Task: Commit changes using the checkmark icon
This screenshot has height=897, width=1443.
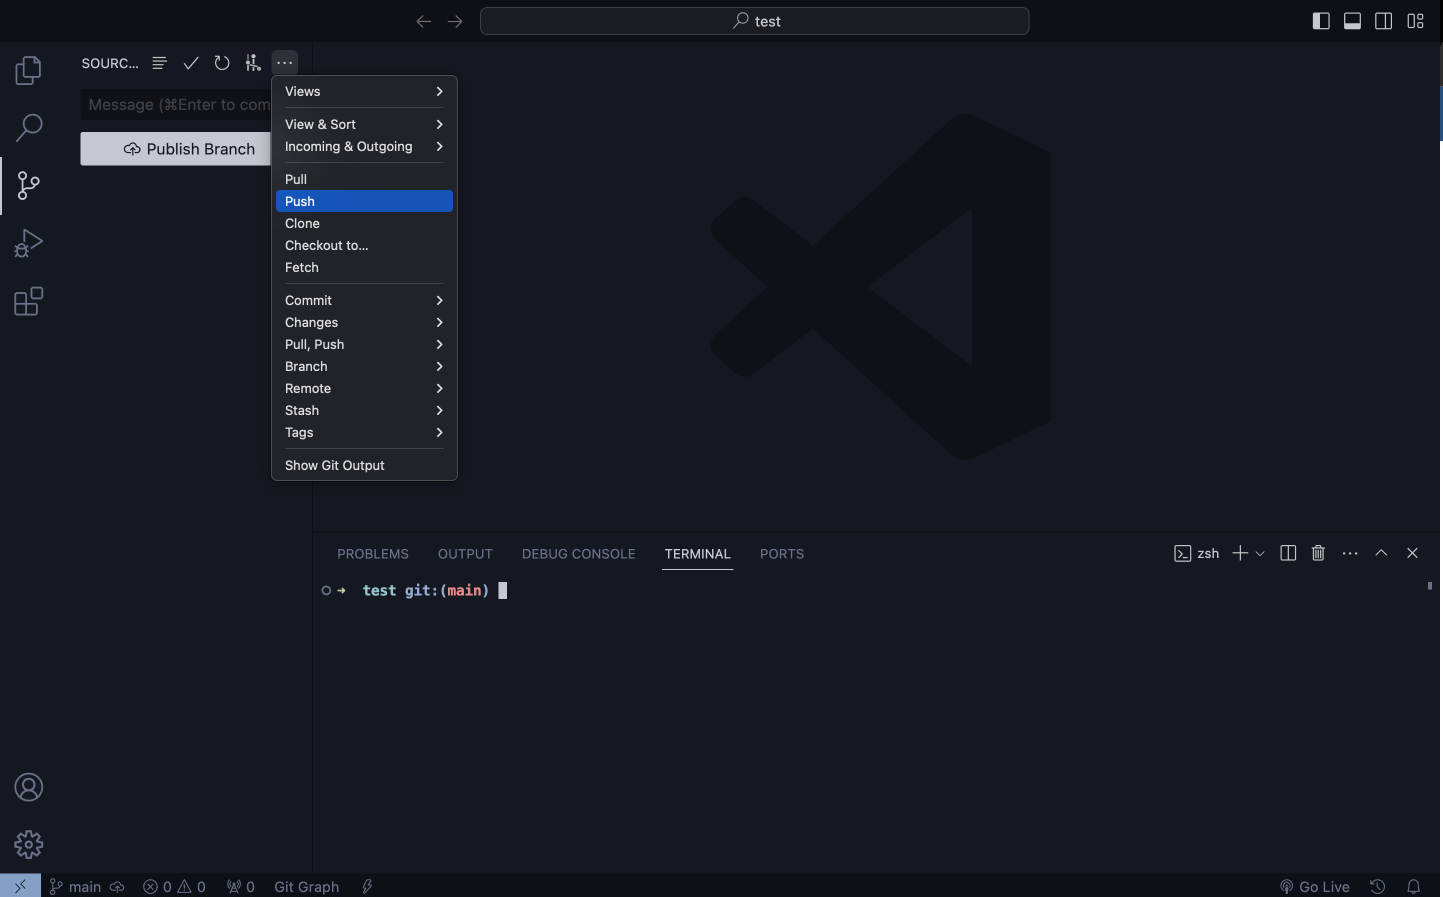Action: (x=190, y=63)
